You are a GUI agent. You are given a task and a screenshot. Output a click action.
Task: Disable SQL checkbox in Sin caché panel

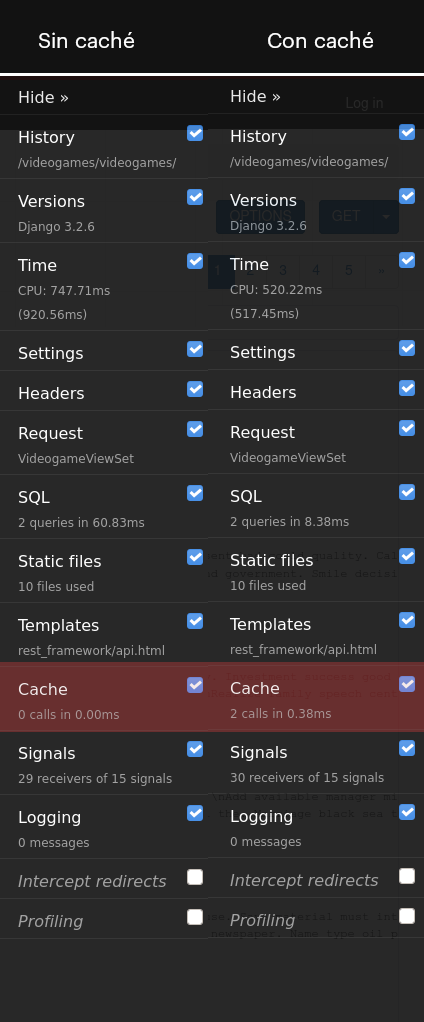point(195,493)
